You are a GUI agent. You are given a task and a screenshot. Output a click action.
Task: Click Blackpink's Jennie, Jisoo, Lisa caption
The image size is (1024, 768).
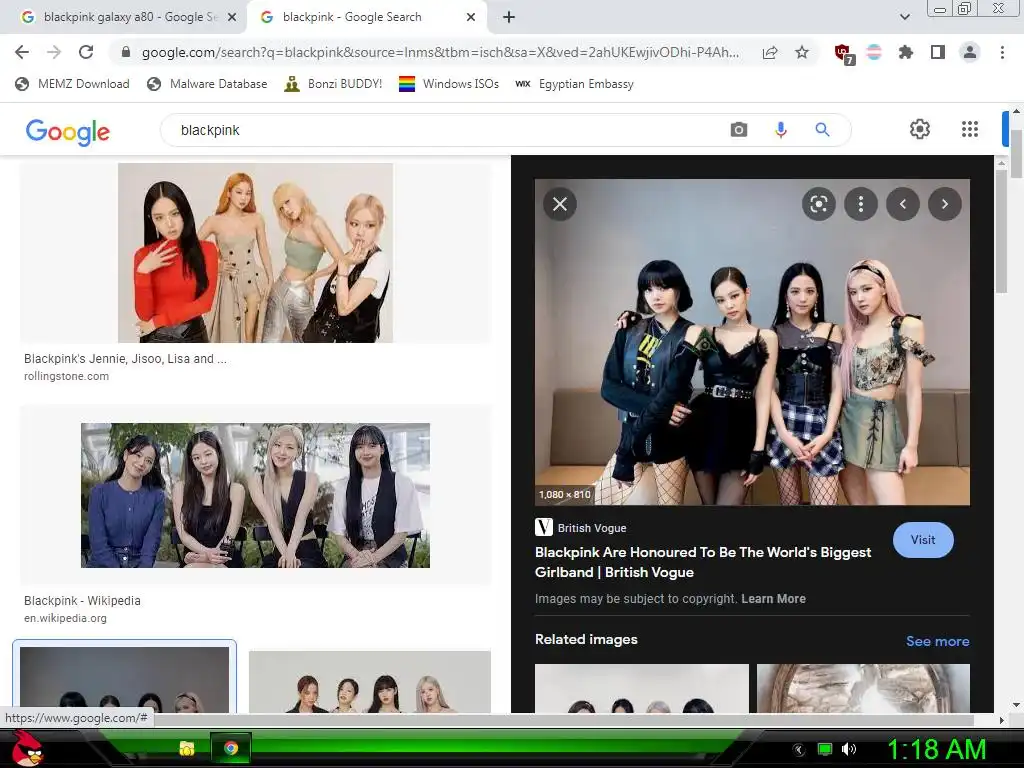pos(125,359)
